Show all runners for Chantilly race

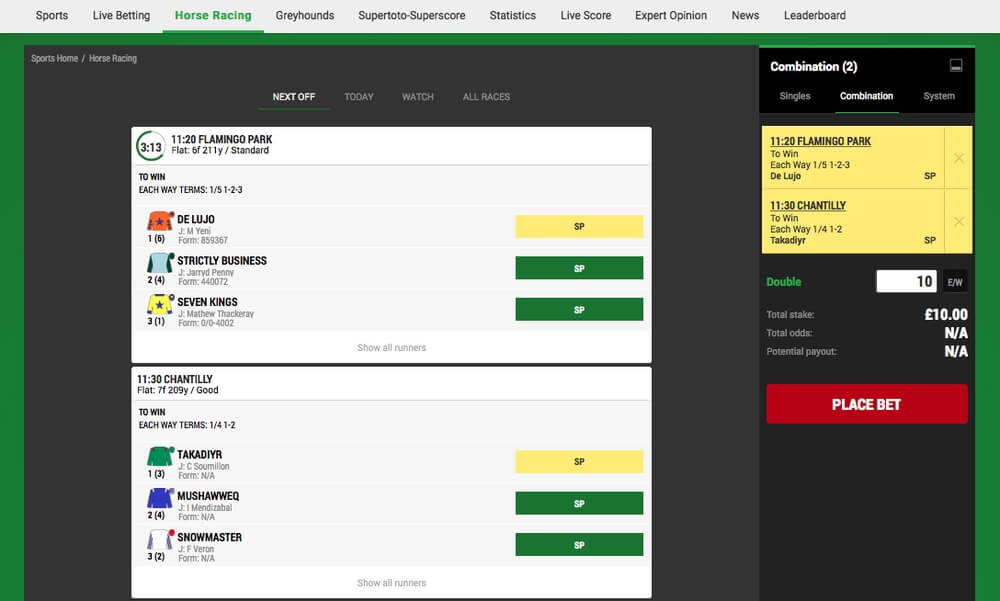click(x=392, y=583)
